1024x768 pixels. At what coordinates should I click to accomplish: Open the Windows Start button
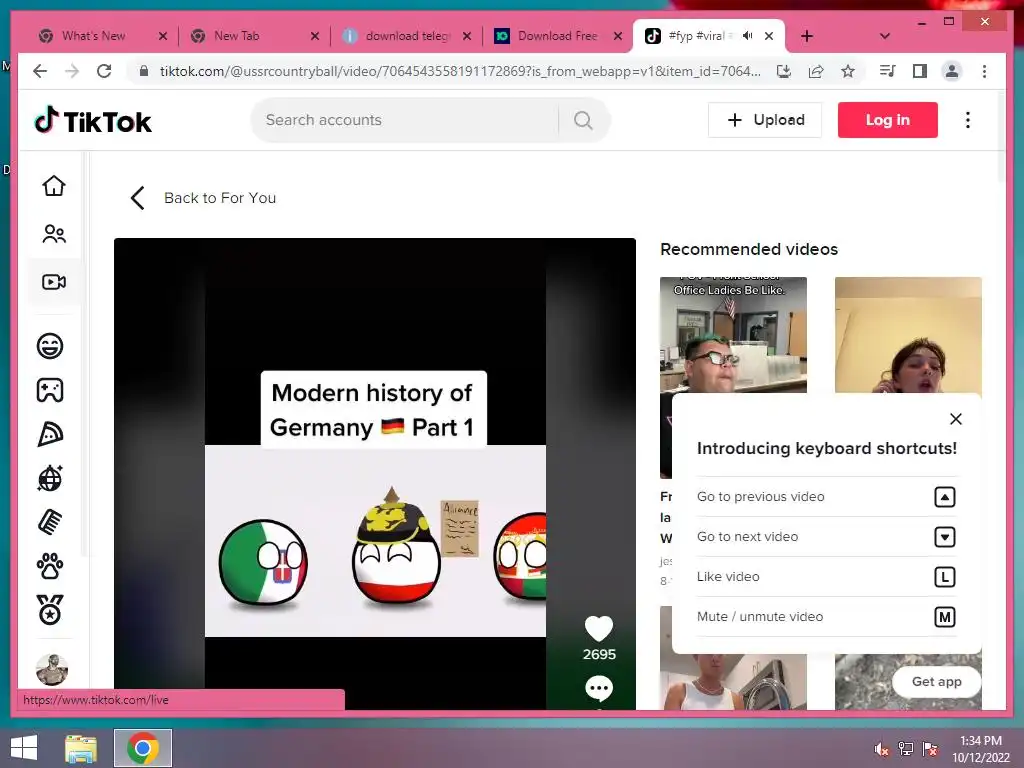point(24,748)
